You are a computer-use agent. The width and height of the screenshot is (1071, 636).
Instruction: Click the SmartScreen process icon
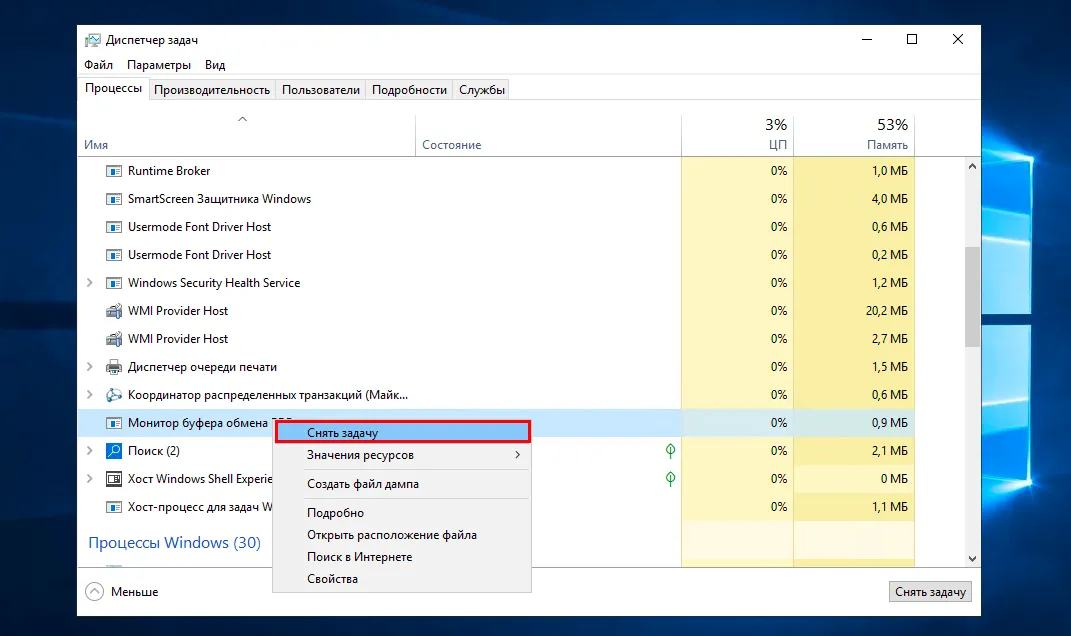pos(114,199)
